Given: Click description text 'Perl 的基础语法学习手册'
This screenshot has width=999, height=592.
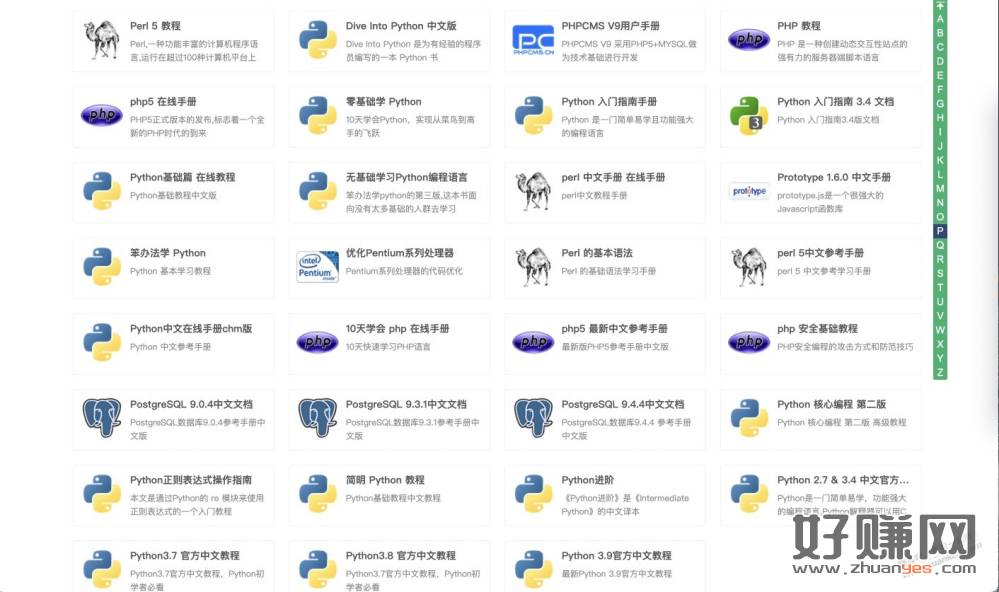Looking at the screenshot, I should pos(608,271).
